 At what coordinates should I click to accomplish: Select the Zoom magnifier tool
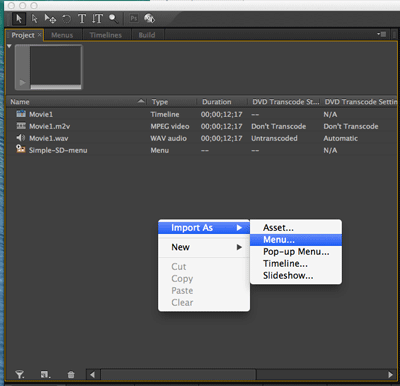113,19
